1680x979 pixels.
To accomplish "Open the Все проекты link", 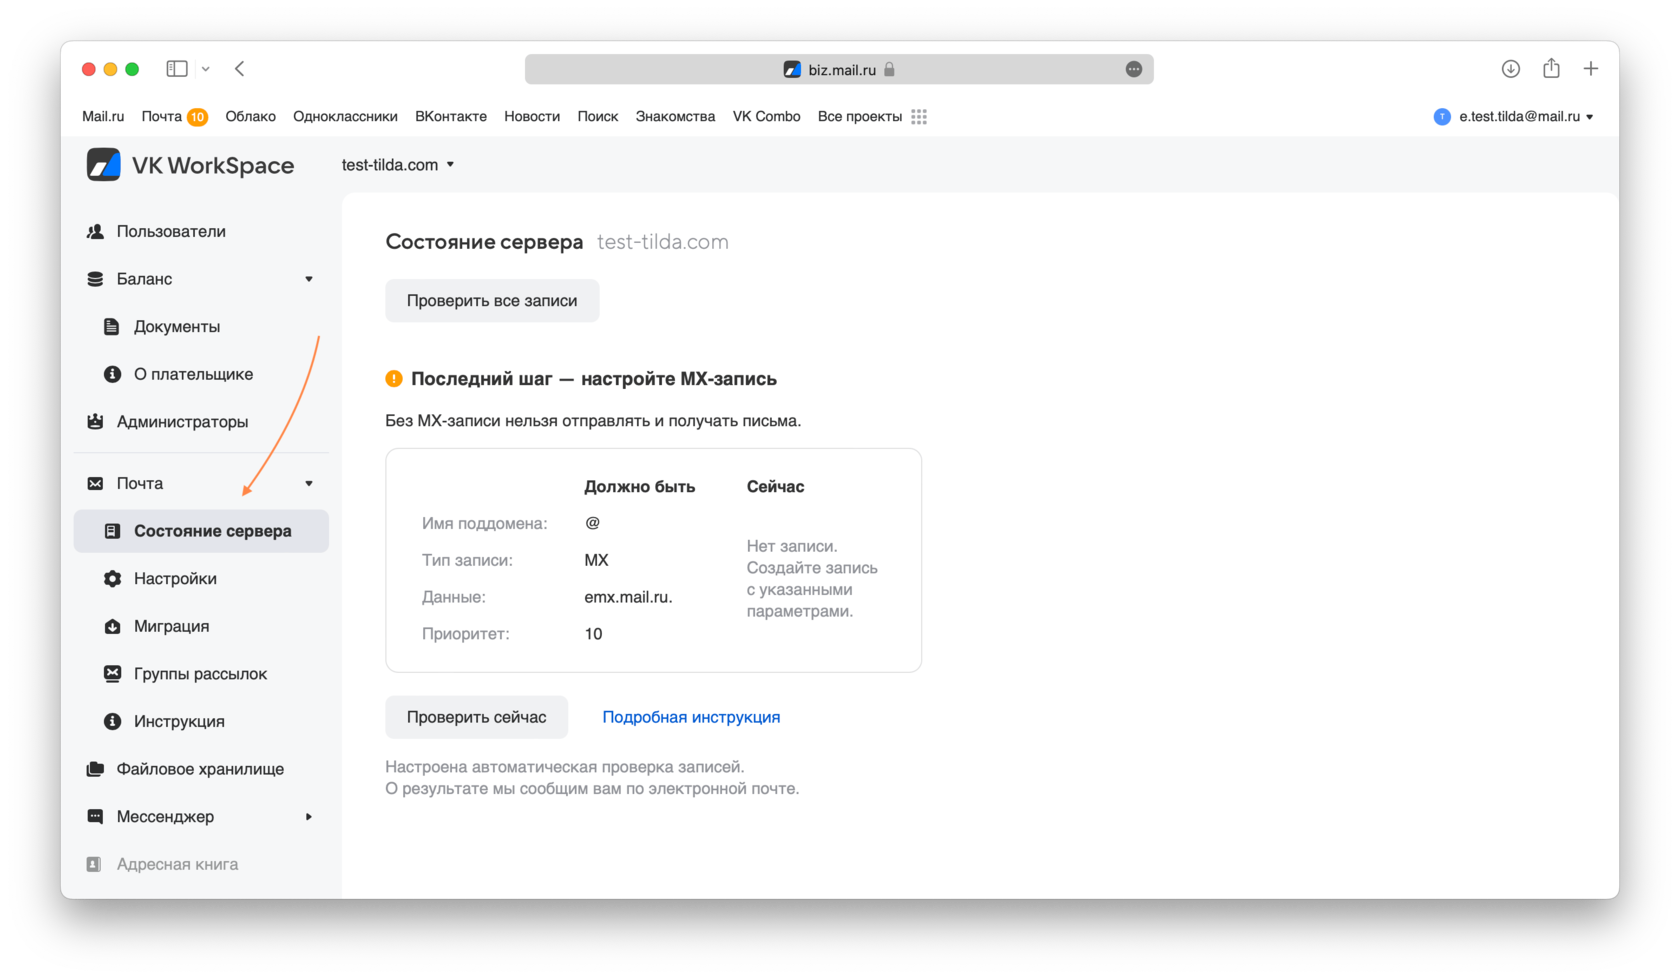I will tap(860, 117).
